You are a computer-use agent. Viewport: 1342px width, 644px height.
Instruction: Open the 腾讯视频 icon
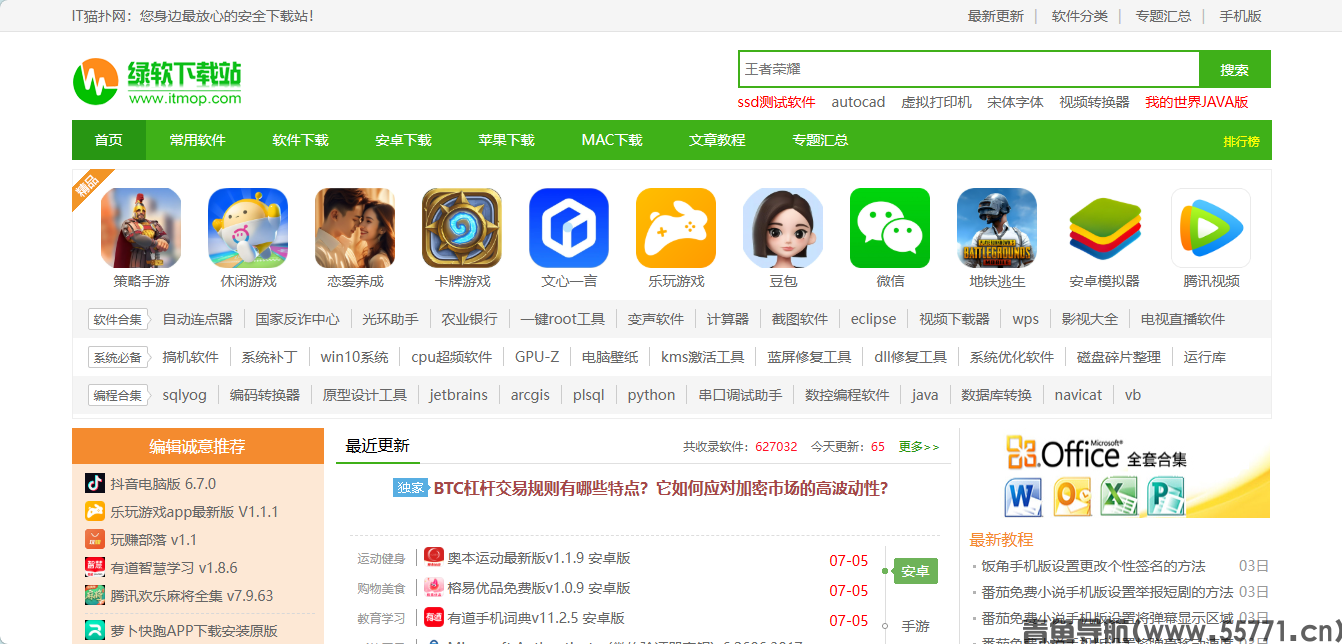click(1211, 228)
